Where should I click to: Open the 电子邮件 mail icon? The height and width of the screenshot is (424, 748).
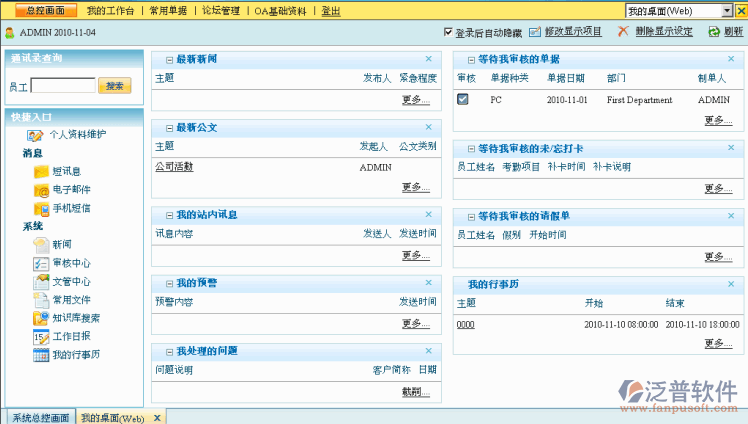click(41, 190)
